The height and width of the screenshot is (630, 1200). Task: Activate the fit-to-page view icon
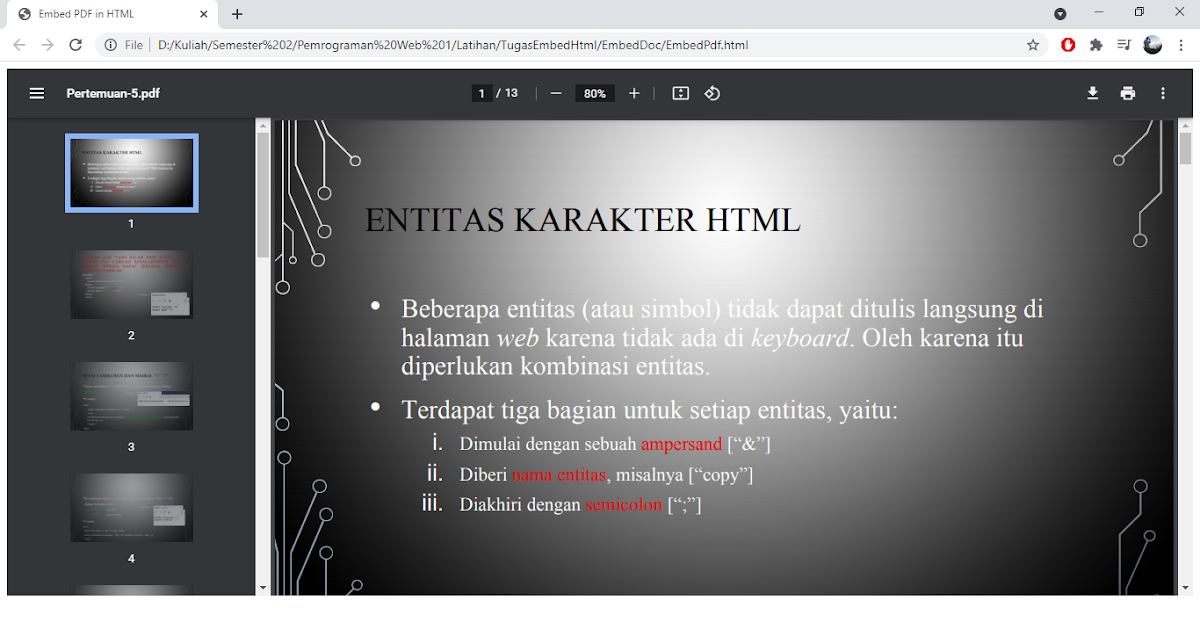(680, 92)
